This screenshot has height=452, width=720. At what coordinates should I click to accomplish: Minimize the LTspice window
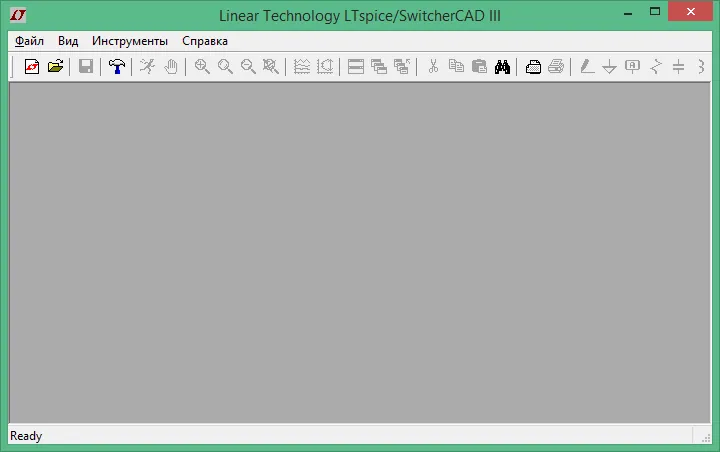[x=628, y=12]
